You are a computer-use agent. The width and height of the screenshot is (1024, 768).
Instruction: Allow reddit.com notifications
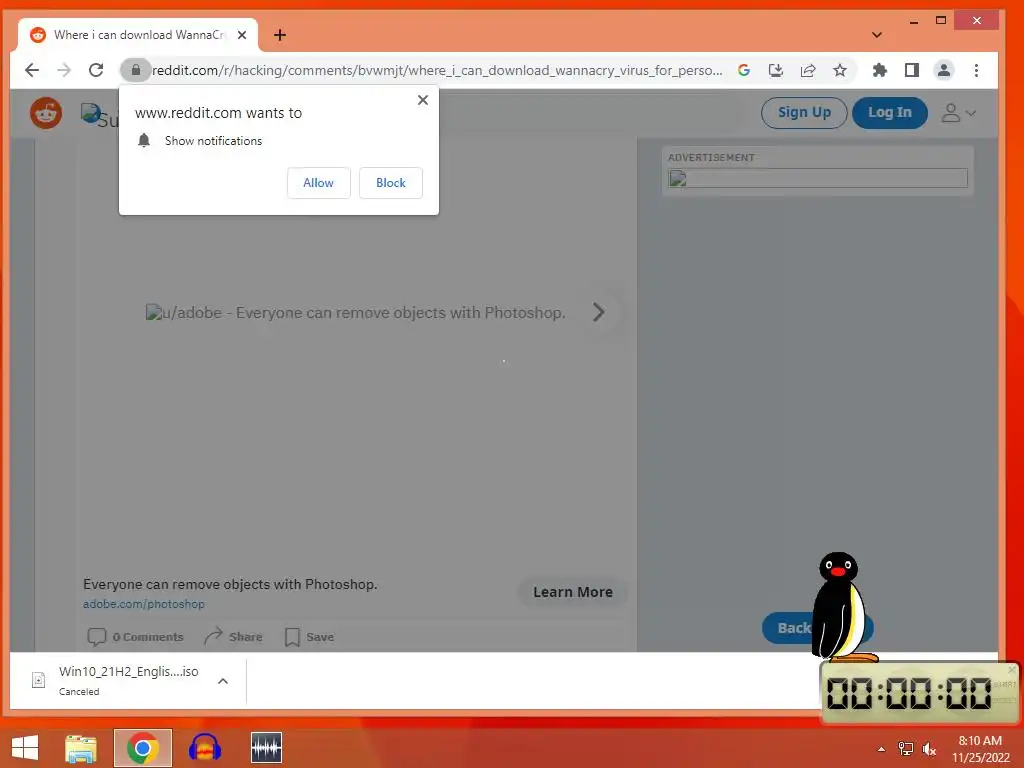tap(318, 183)
